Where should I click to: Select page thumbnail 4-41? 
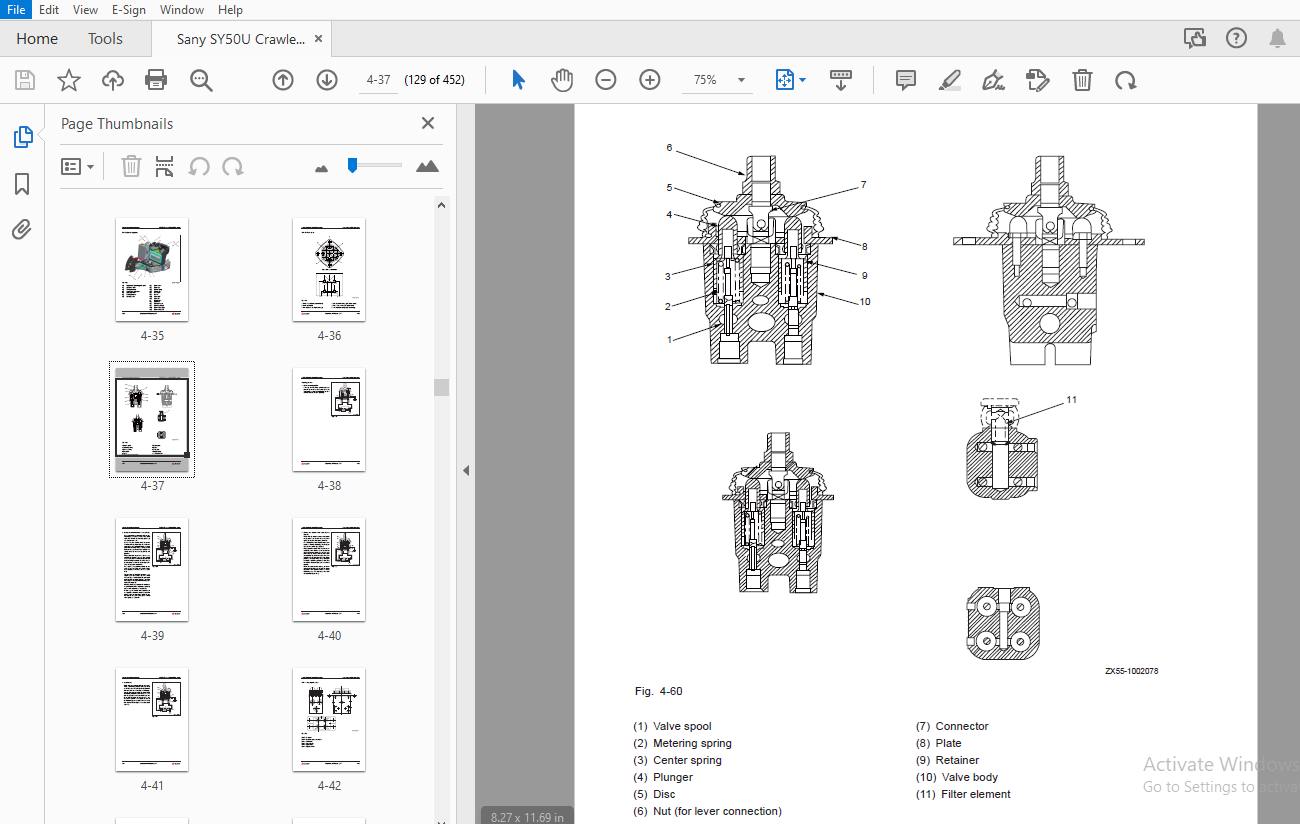coord(152,719)
